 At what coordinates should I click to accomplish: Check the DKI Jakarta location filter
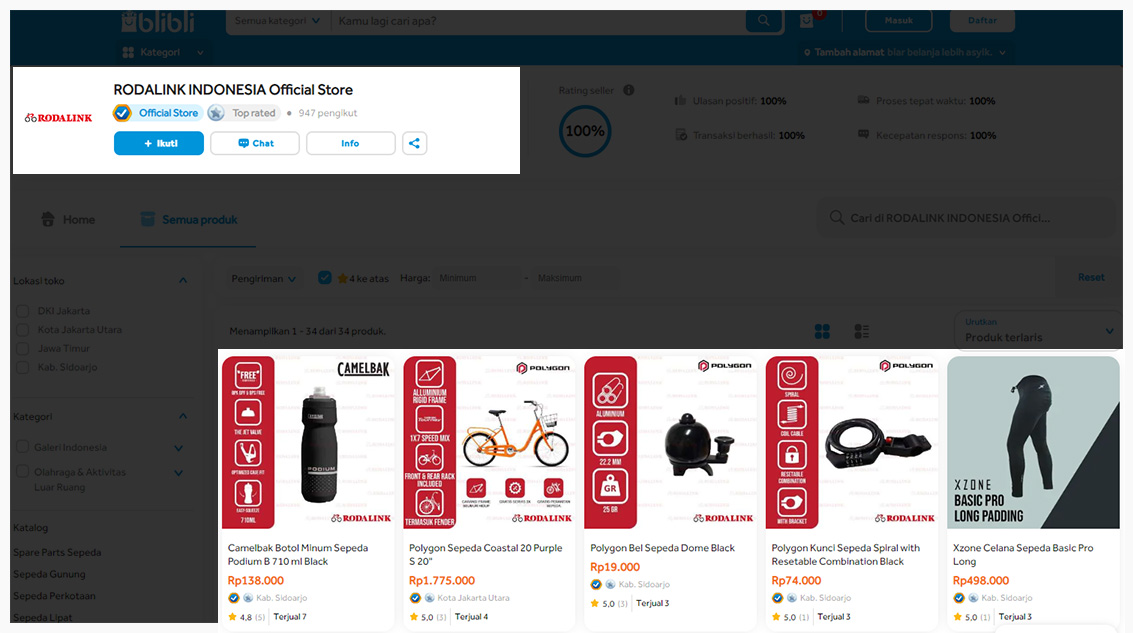point(23,311)
